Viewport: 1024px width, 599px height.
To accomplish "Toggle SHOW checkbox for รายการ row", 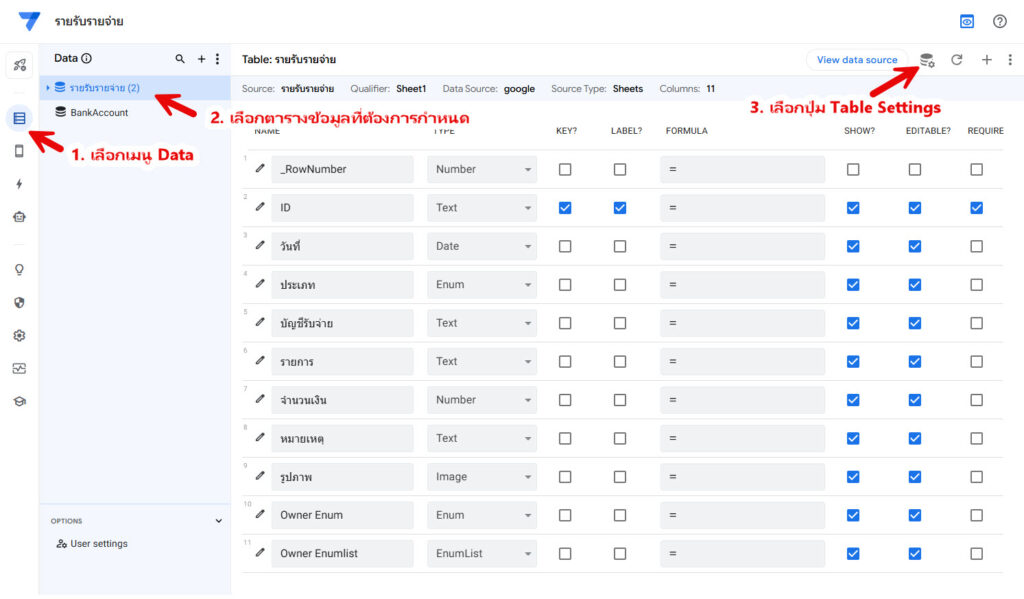I will 853,361.
